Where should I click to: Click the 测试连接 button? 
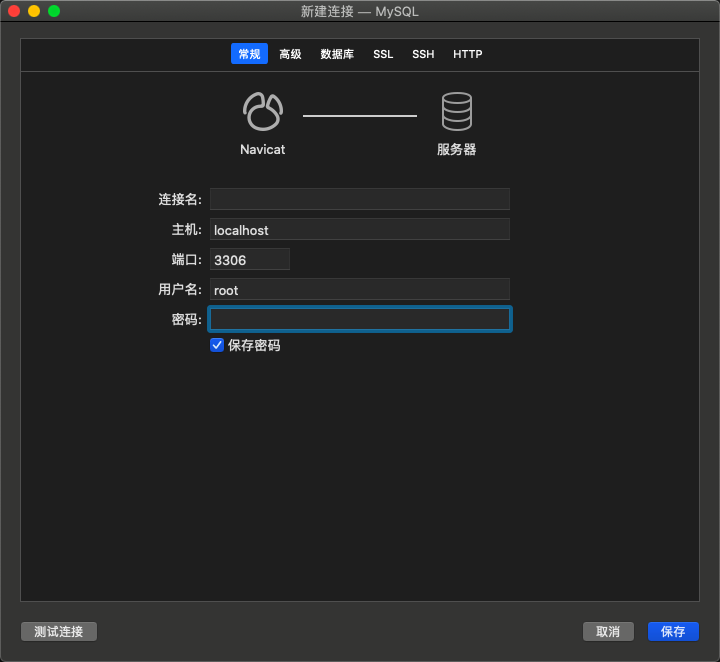click(x=59, y=631)
